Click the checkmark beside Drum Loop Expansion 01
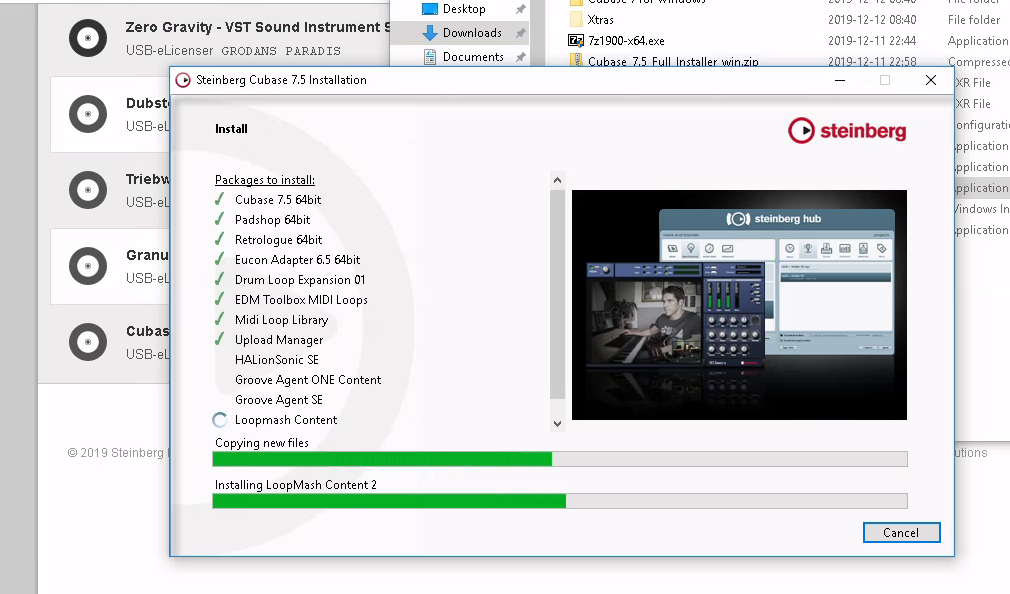This screenshot has height=594, width=1010. (220, 279)
